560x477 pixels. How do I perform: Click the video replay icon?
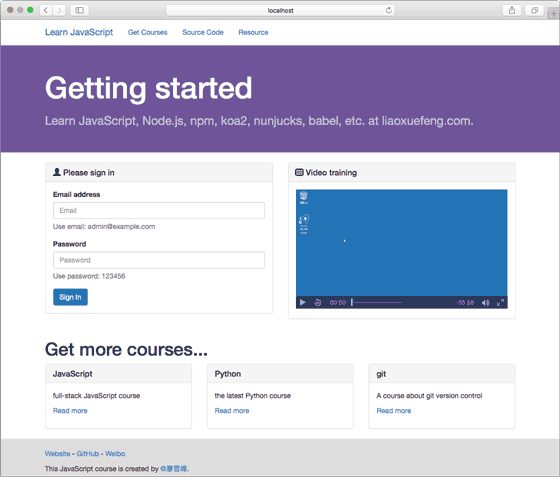click(x=318, y=302)
